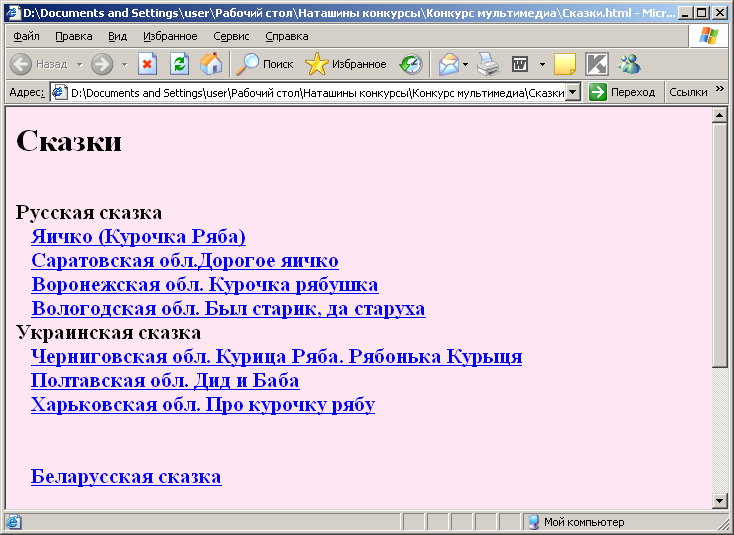The image size is (734, 535).
Task: Open the Forward history dropdown arrow
Action: [125, 64]
